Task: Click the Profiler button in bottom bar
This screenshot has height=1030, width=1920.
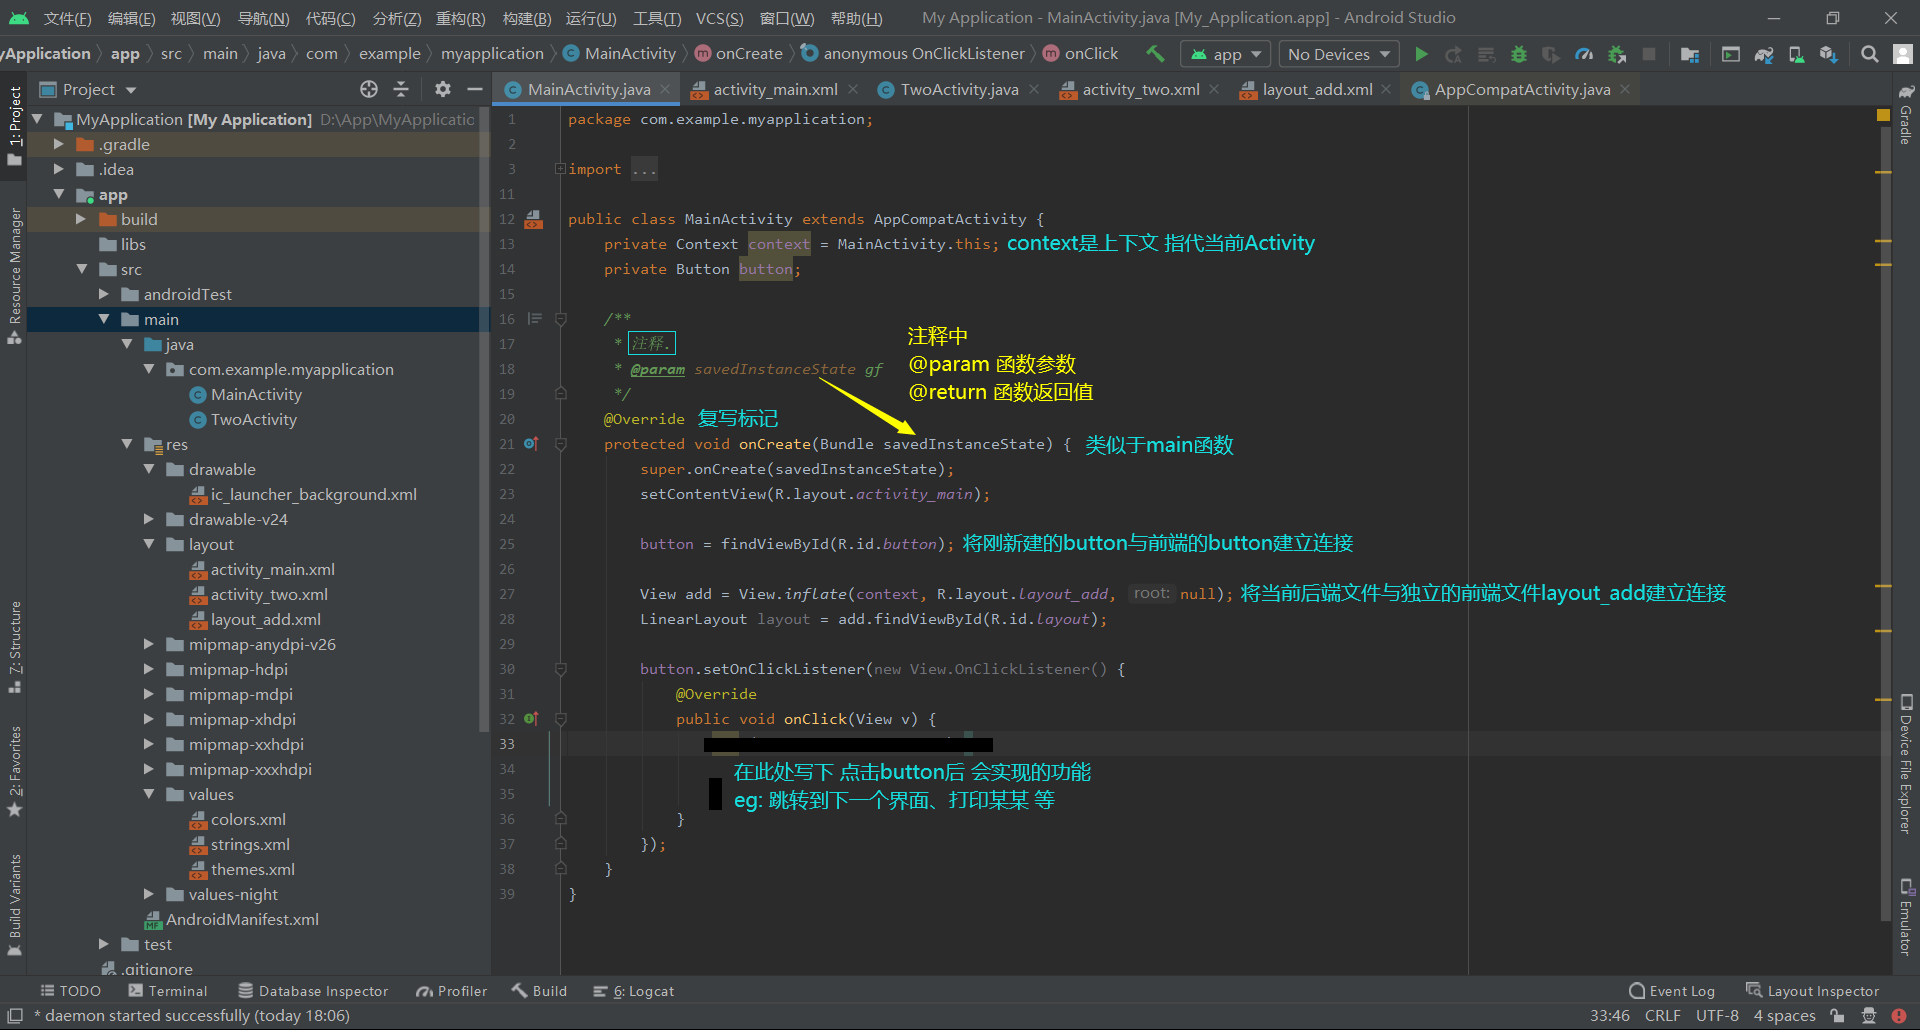Action: click(452, 991)
